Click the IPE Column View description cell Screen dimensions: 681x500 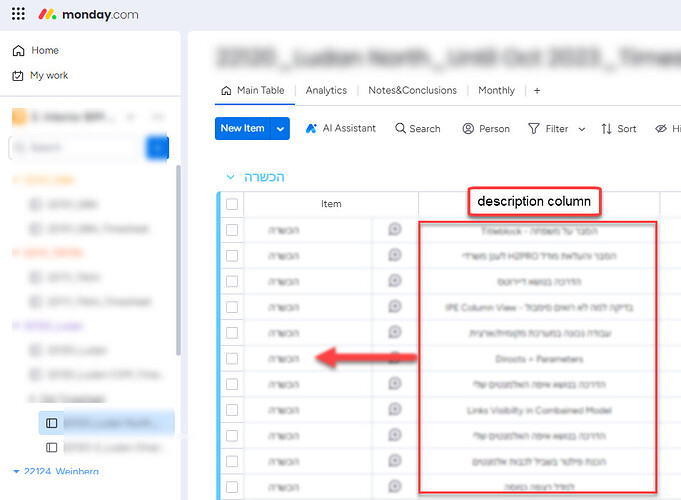click(539, 308)
